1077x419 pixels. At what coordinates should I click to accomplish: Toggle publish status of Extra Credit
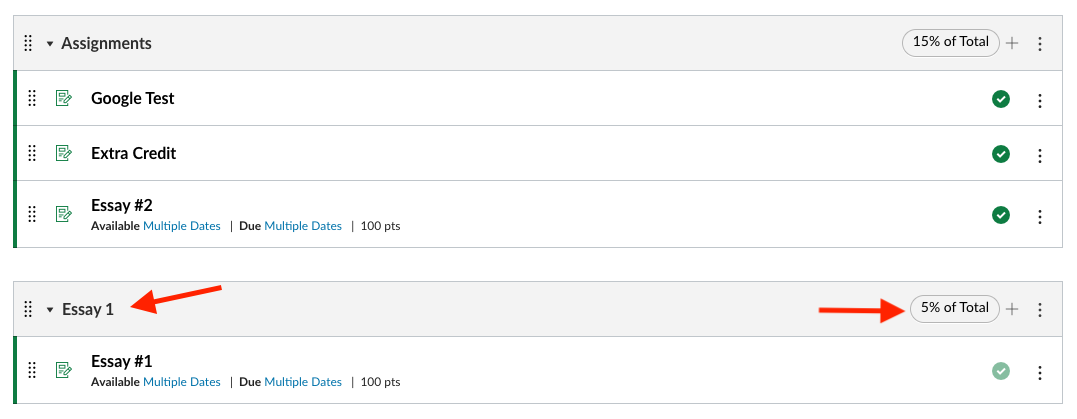[x=1001, y=154]
